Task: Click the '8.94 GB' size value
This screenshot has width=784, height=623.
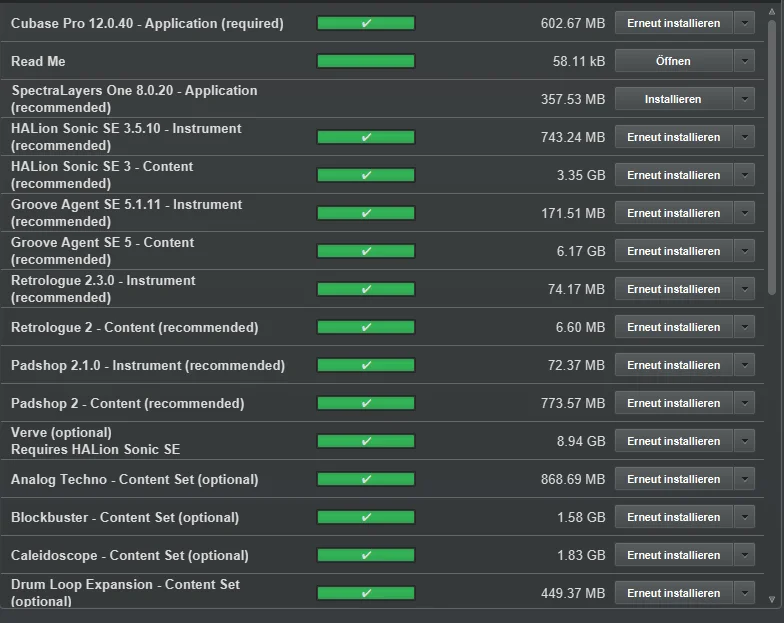Action: (x=581, y=442)
